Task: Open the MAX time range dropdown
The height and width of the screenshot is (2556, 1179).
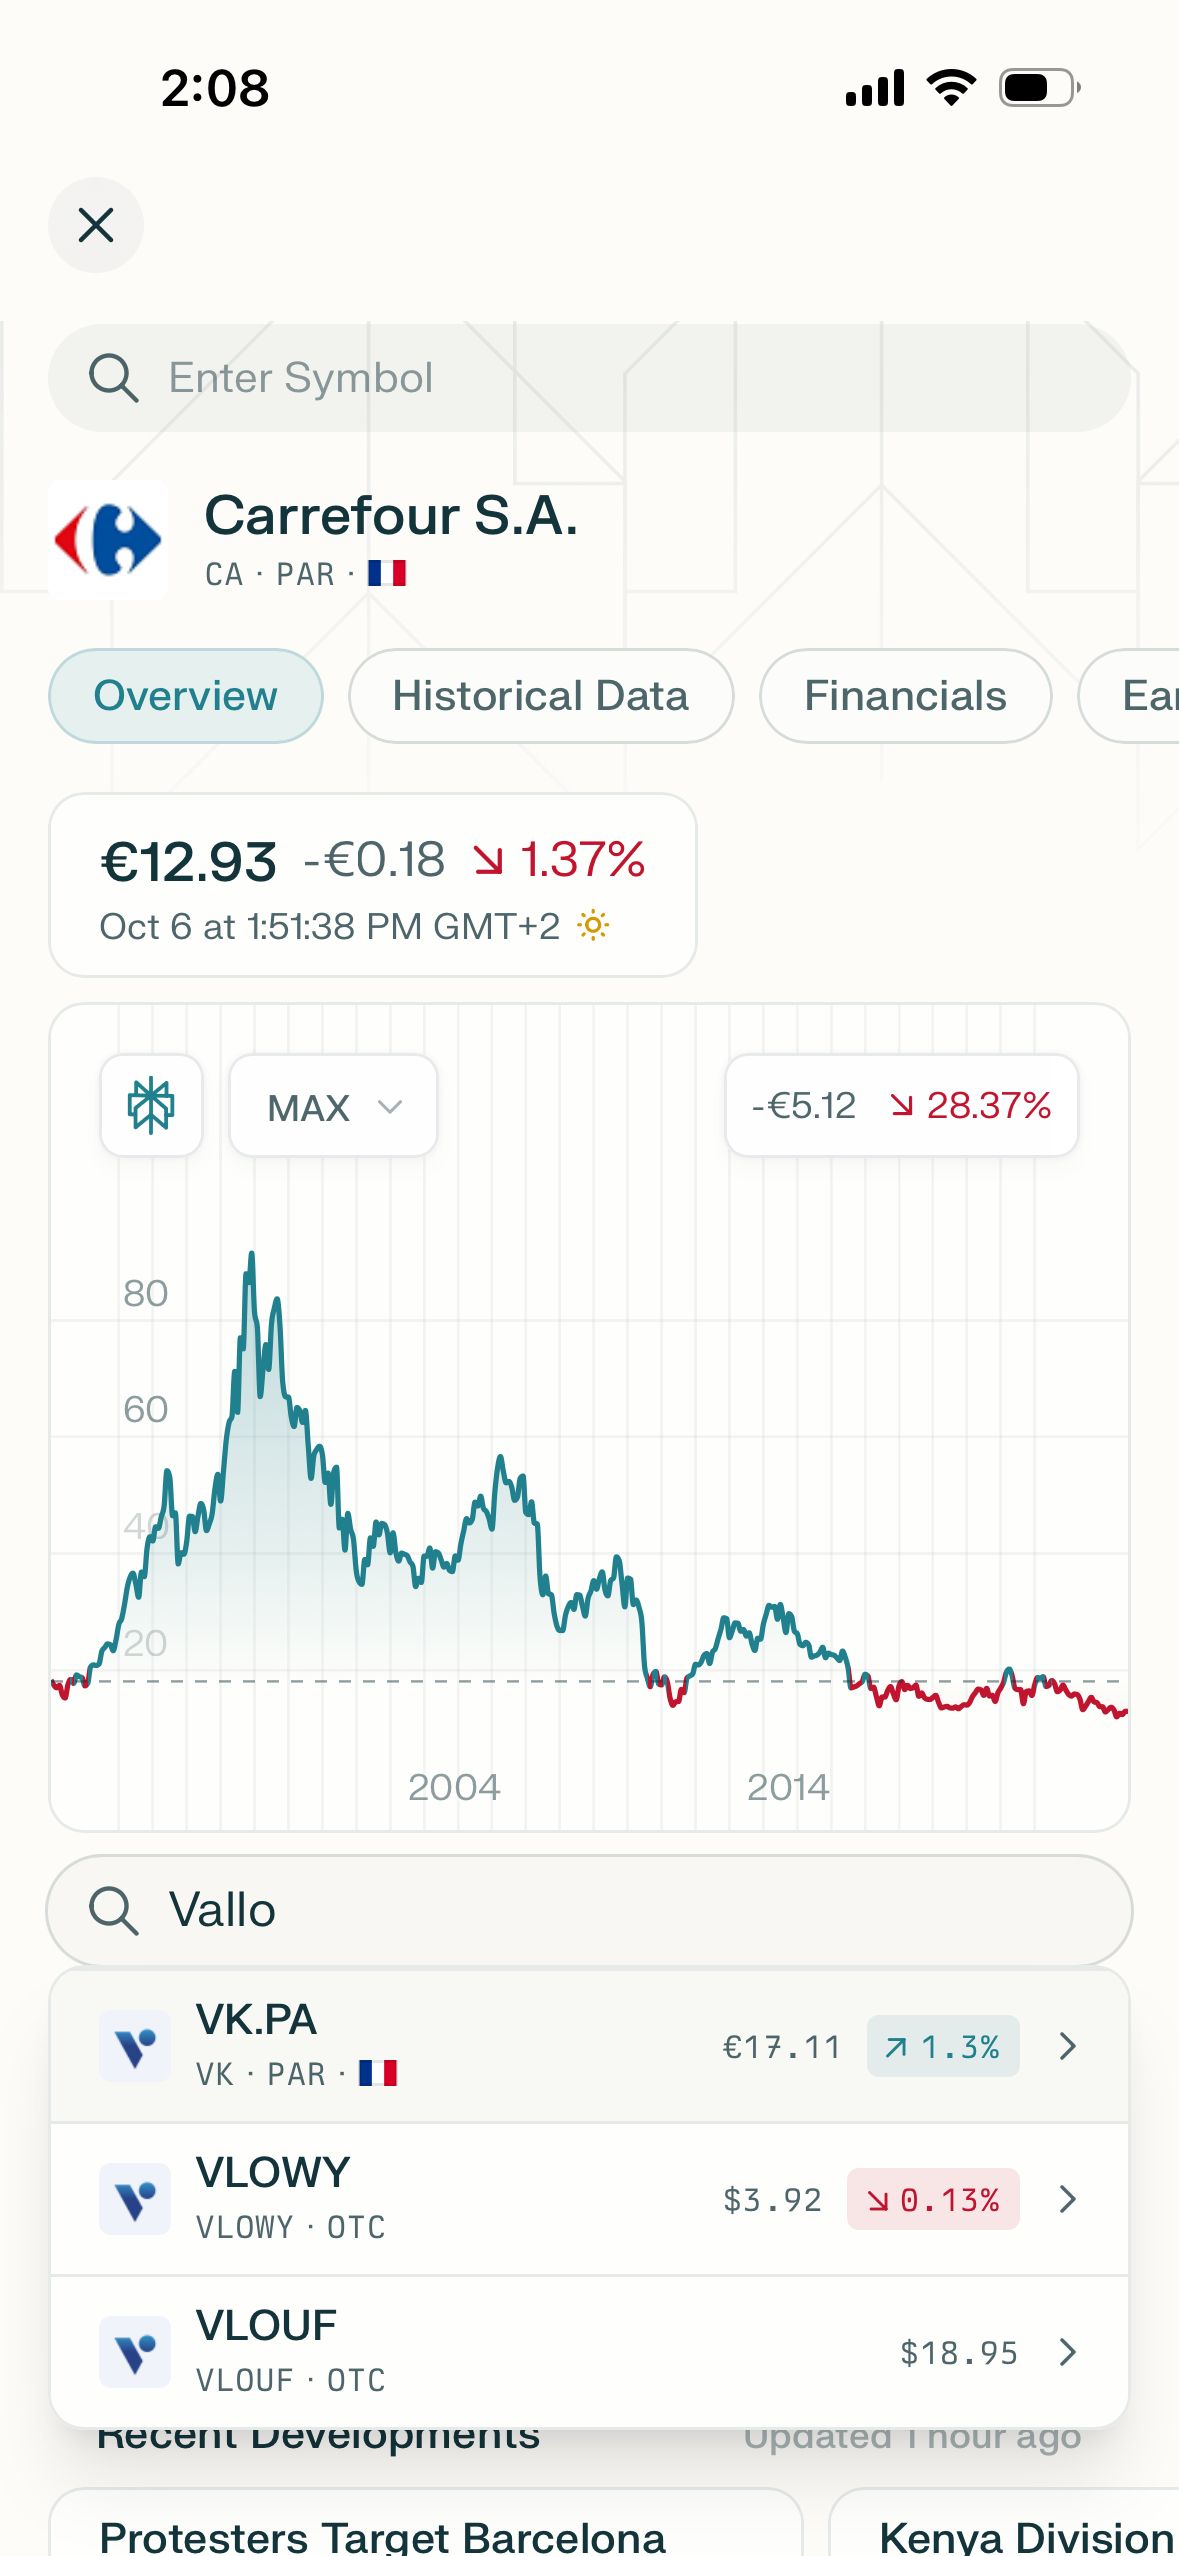Action: click(333, 1106)
